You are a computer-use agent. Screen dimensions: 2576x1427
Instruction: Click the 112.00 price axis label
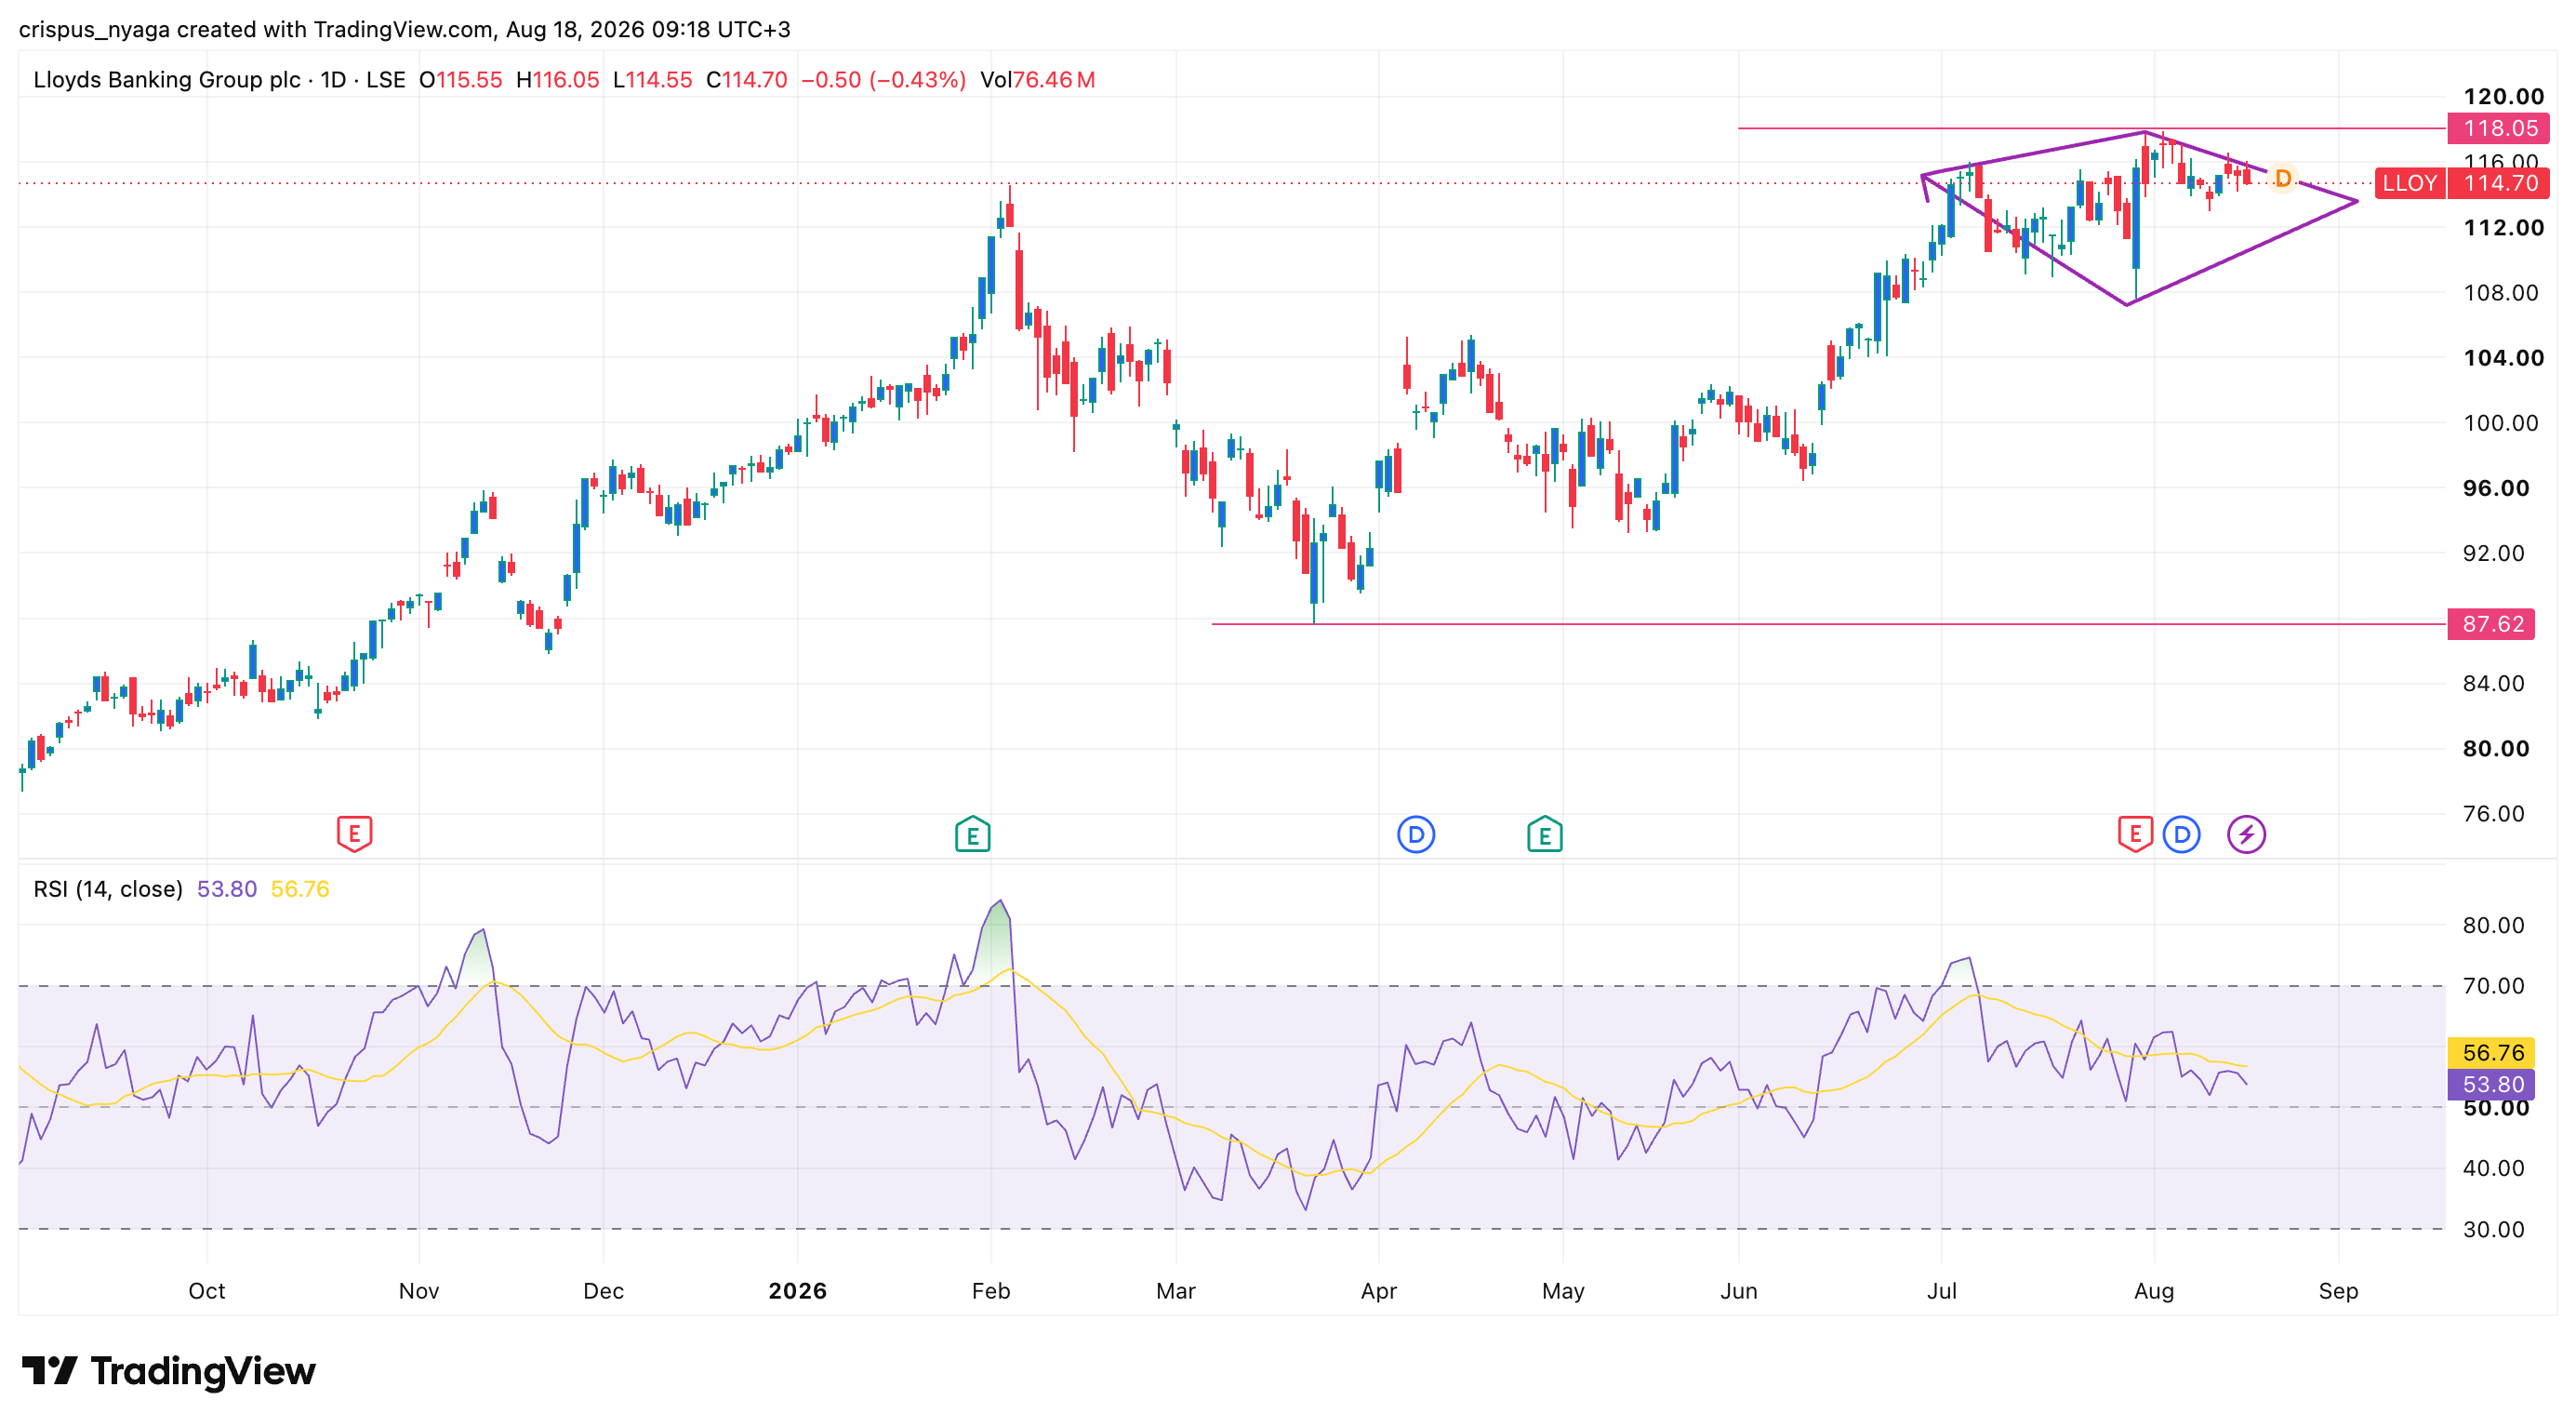[2503, 228]
